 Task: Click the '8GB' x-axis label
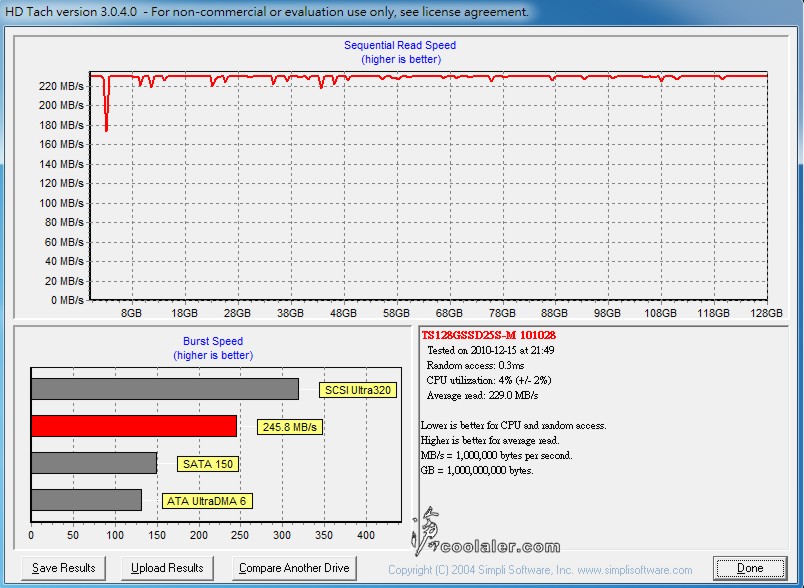131,313
